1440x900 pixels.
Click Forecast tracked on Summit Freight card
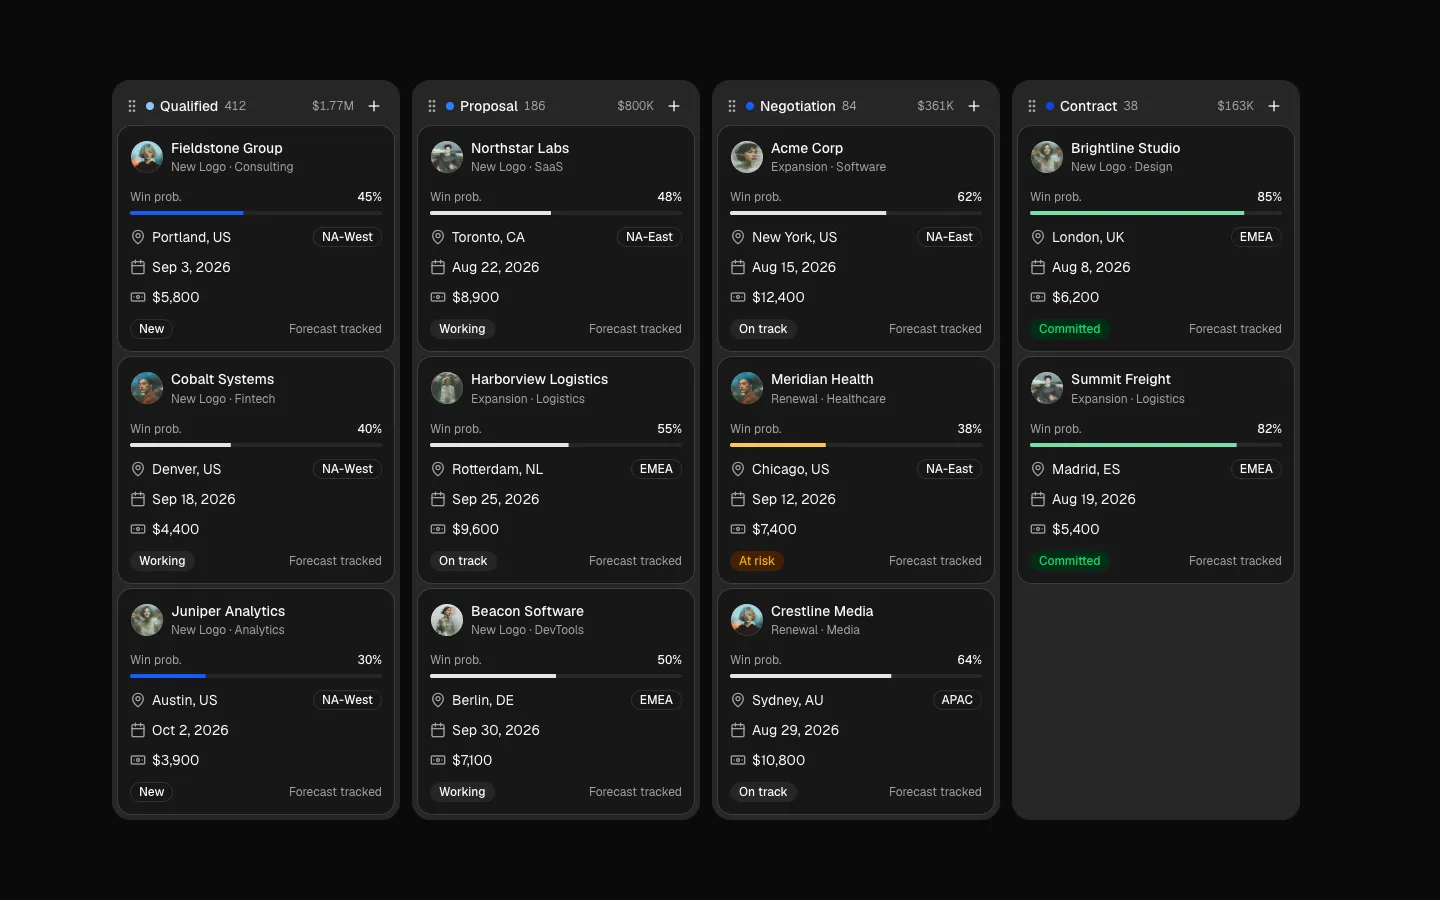point(1235,561)
